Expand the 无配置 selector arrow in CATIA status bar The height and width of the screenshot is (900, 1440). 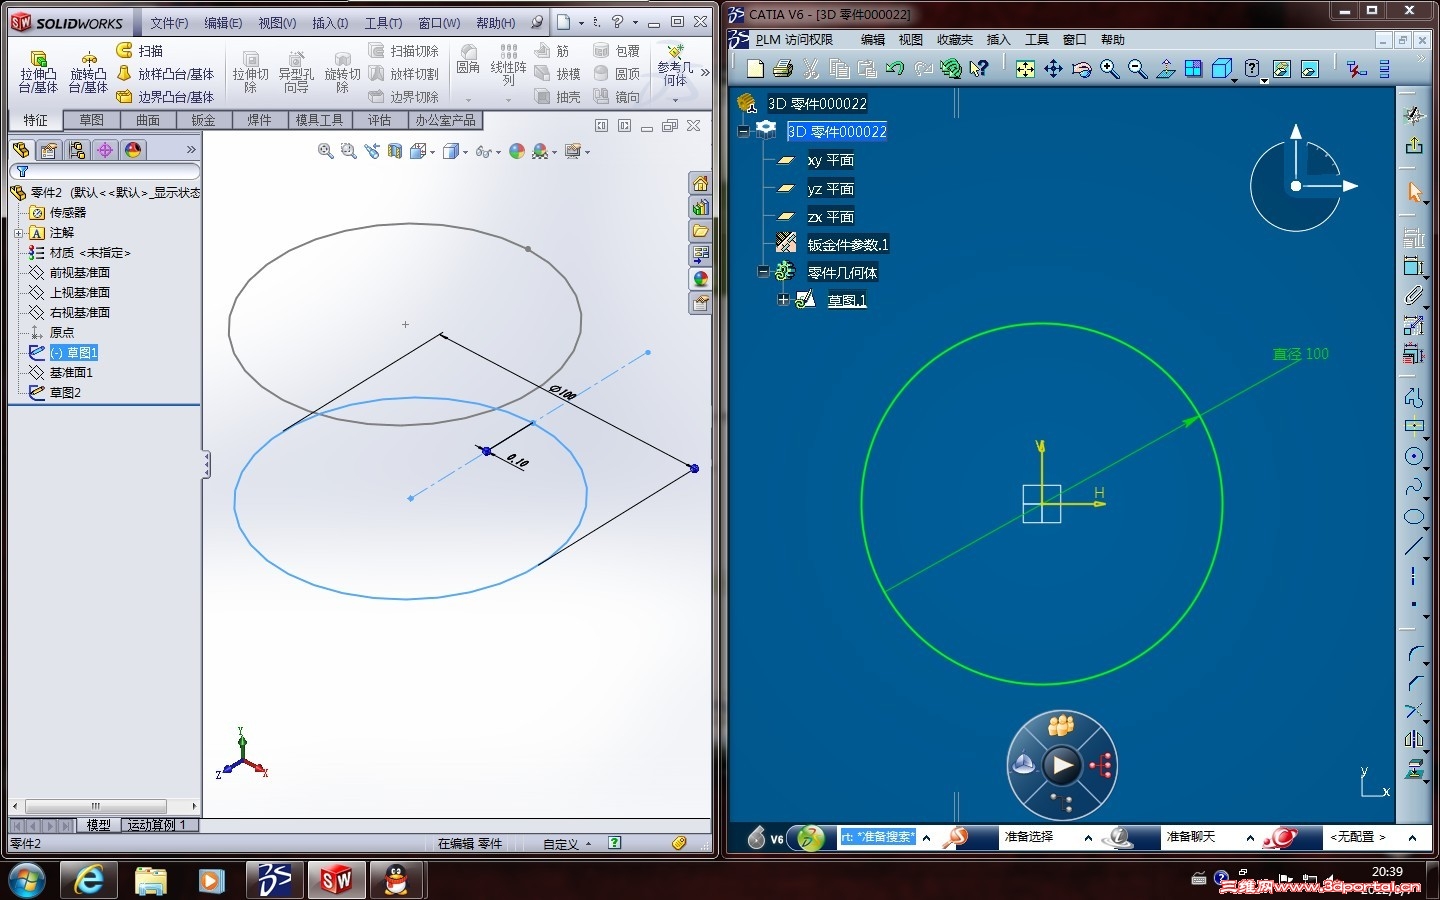point(1412,838)
